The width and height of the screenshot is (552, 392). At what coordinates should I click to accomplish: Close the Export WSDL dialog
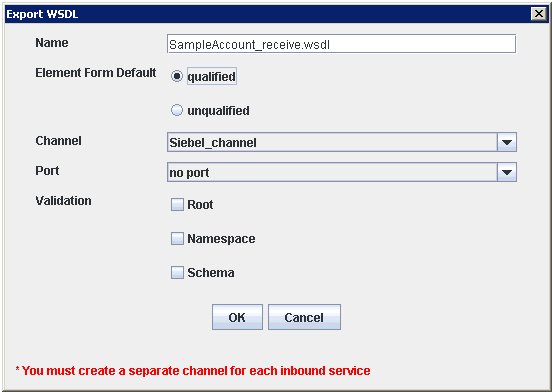click(539, 14)
